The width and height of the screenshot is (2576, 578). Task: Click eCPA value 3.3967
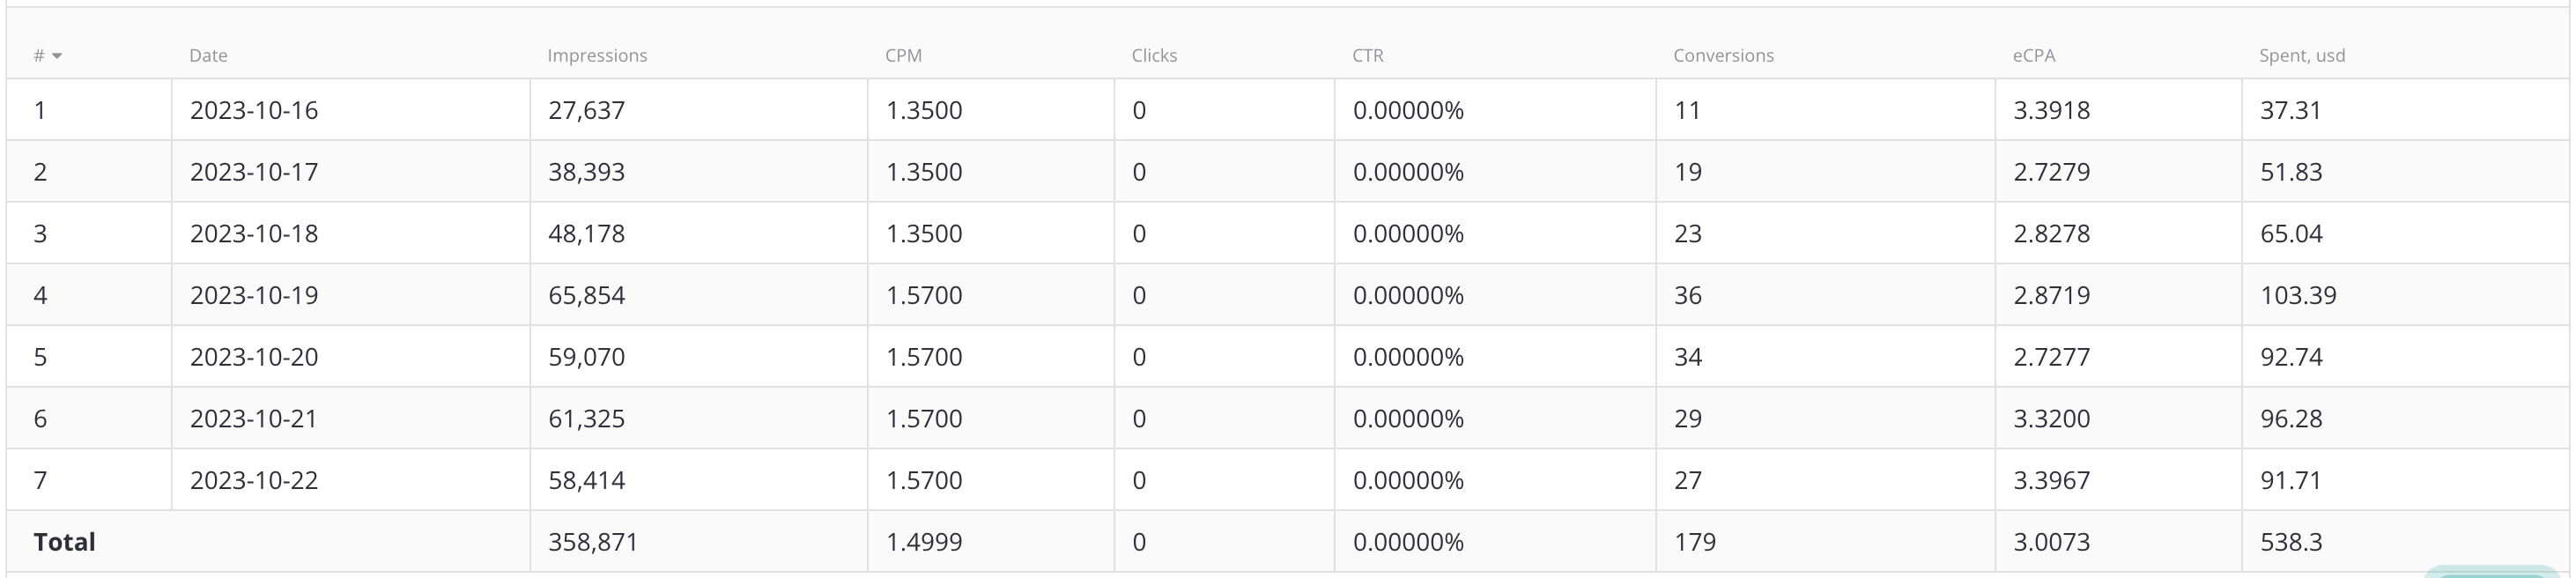[2051, 480]
